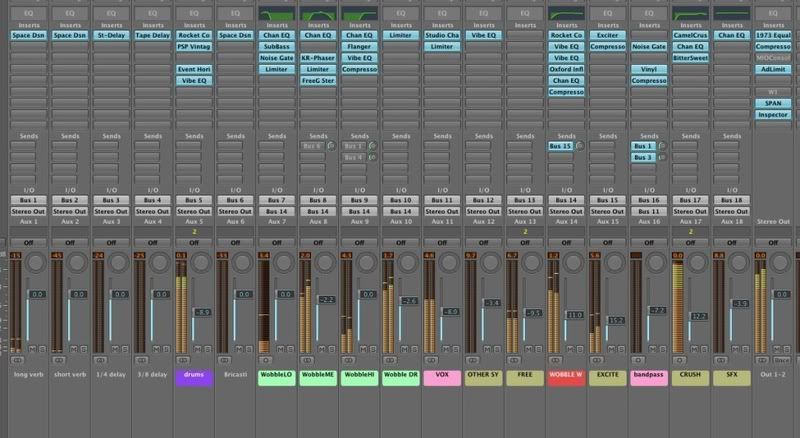Click the mono format icon on bandpass strip

(638, 360)
